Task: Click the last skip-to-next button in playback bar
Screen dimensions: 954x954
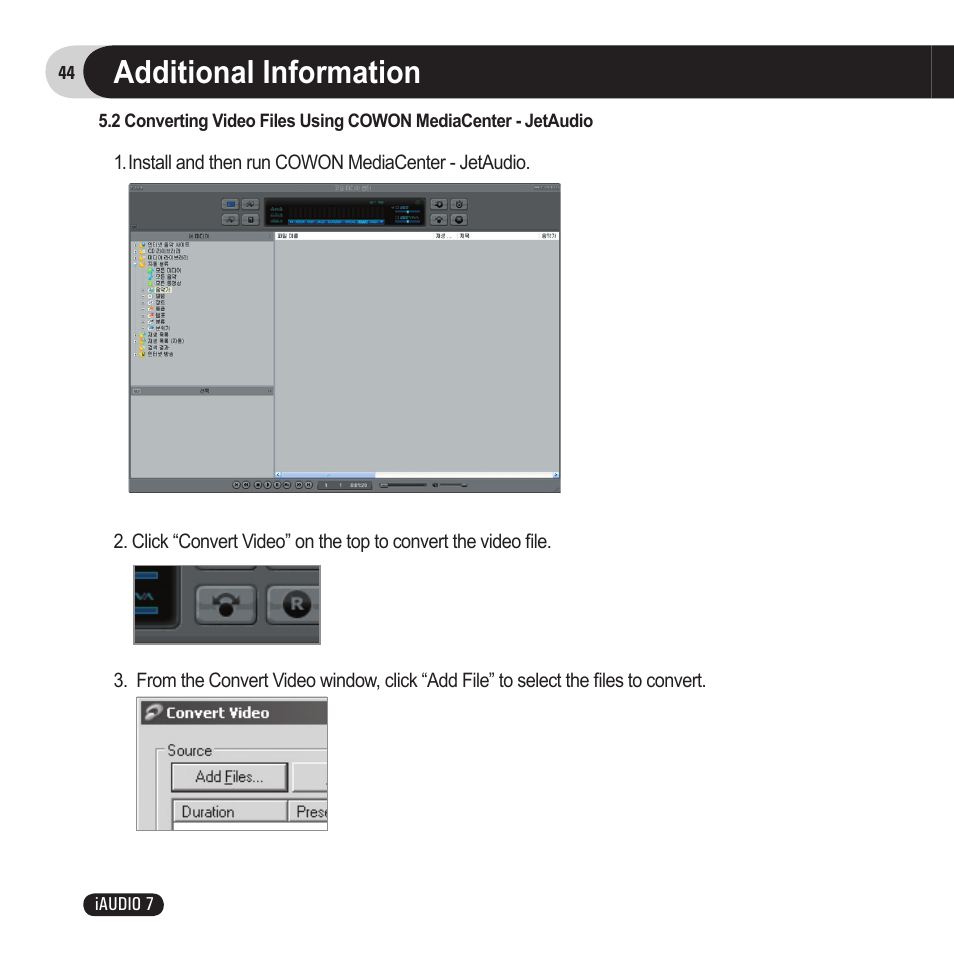Action: coord(308,485)
